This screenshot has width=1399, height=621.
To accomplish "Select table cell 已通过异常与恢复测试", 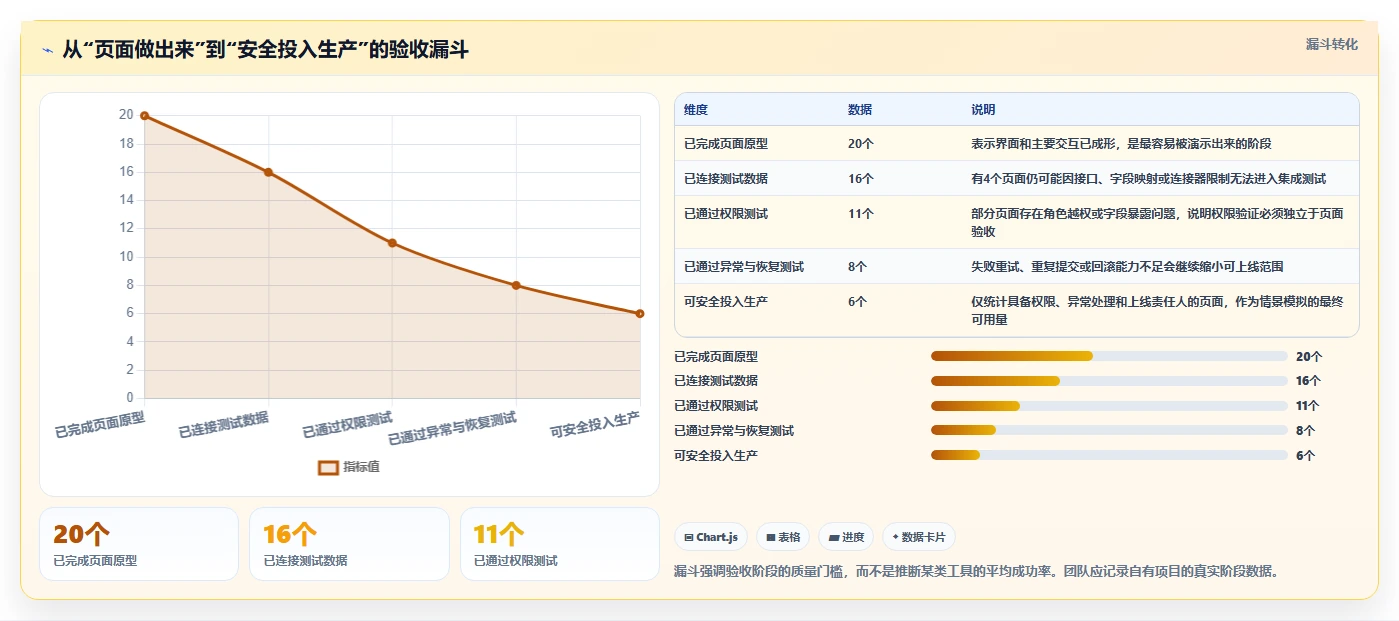I will [x=744, y=267].
